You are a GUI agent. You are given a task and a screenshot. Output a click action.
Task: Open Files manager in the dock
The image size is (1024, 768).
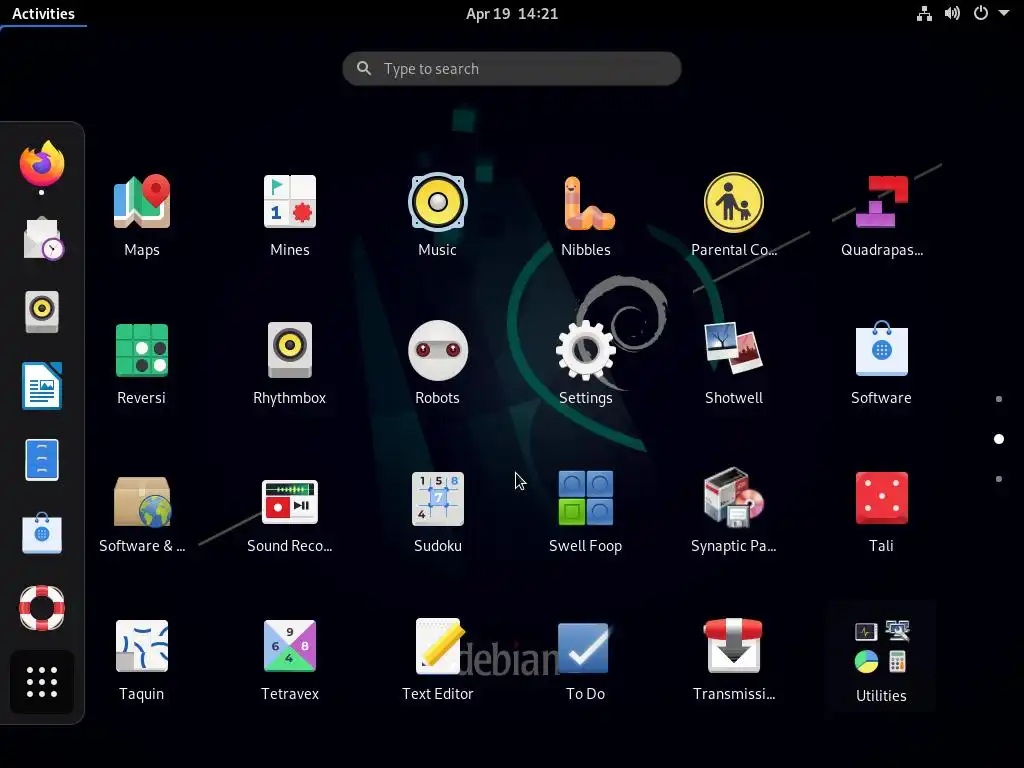click(x=42, y=460)
